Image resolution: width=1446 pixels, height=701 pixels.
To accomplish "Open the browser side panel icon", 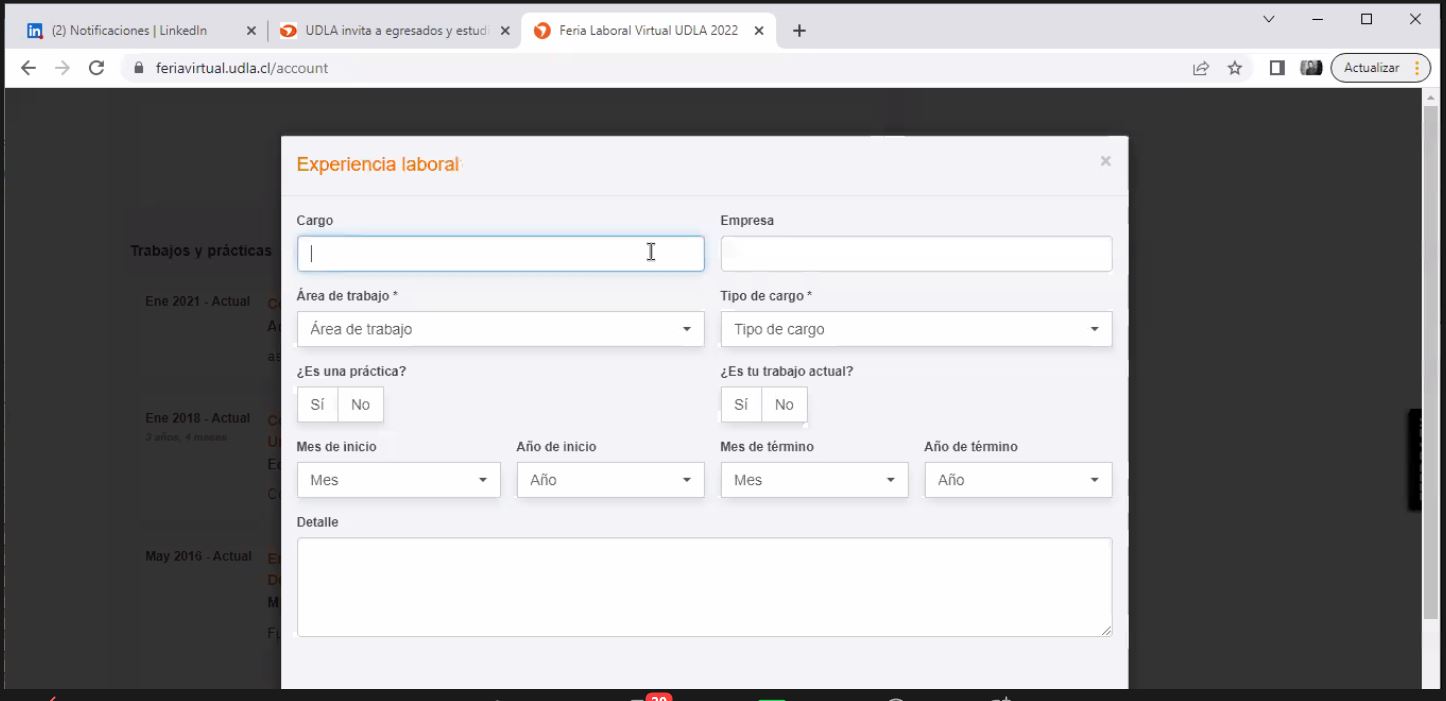I will click(x=1277, y=68).
